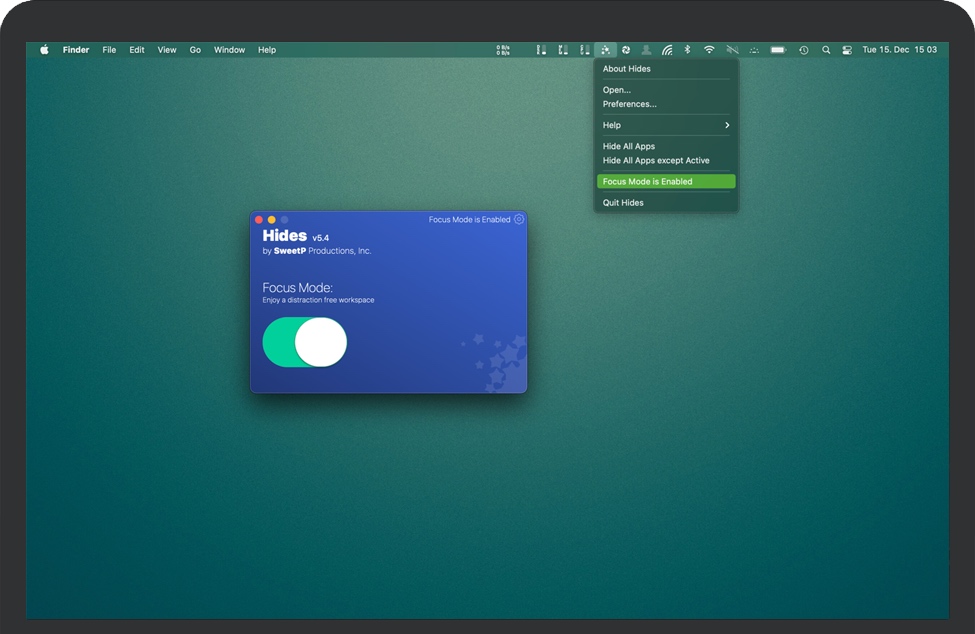
Task: Toggle the Focus Mode switch off
Action: 305,342
